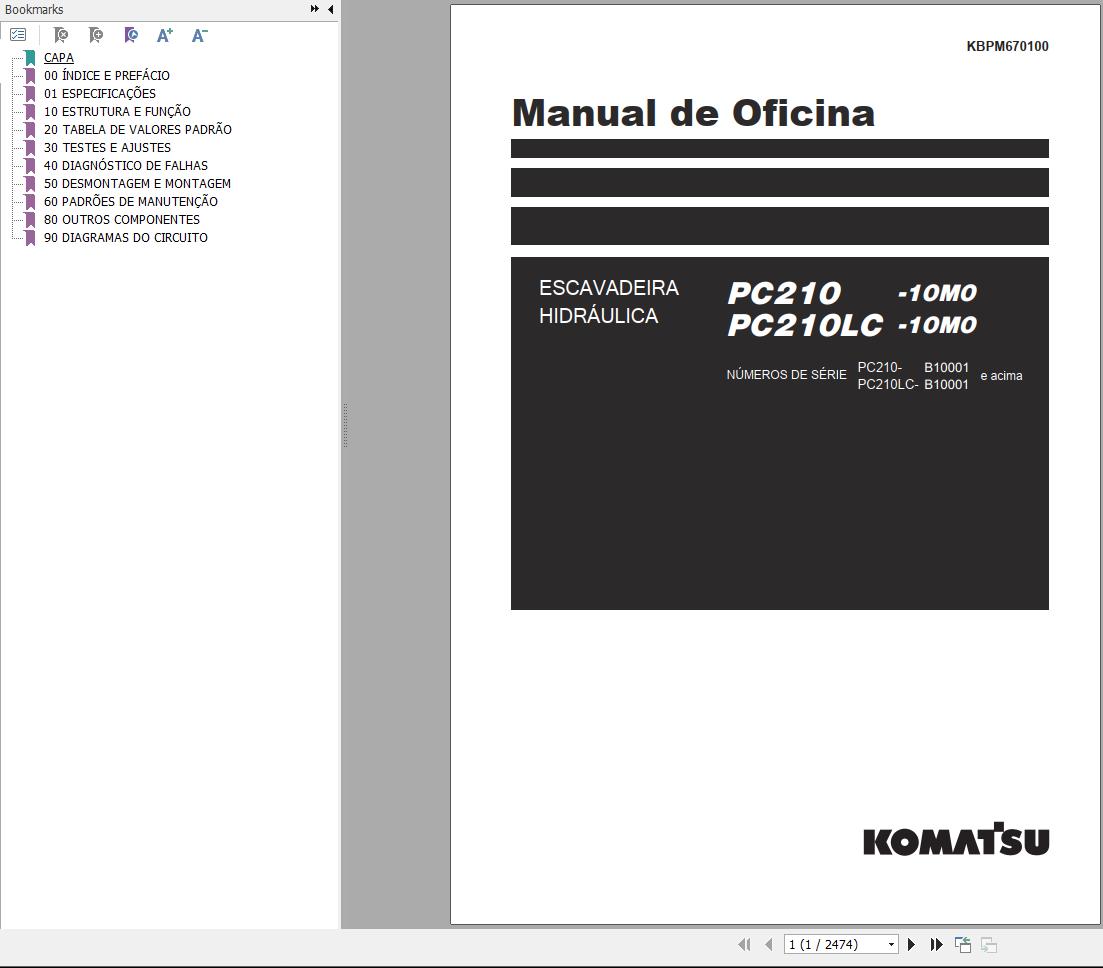Click the bookmark ribbon icon beside CAPA

[30, 58]
